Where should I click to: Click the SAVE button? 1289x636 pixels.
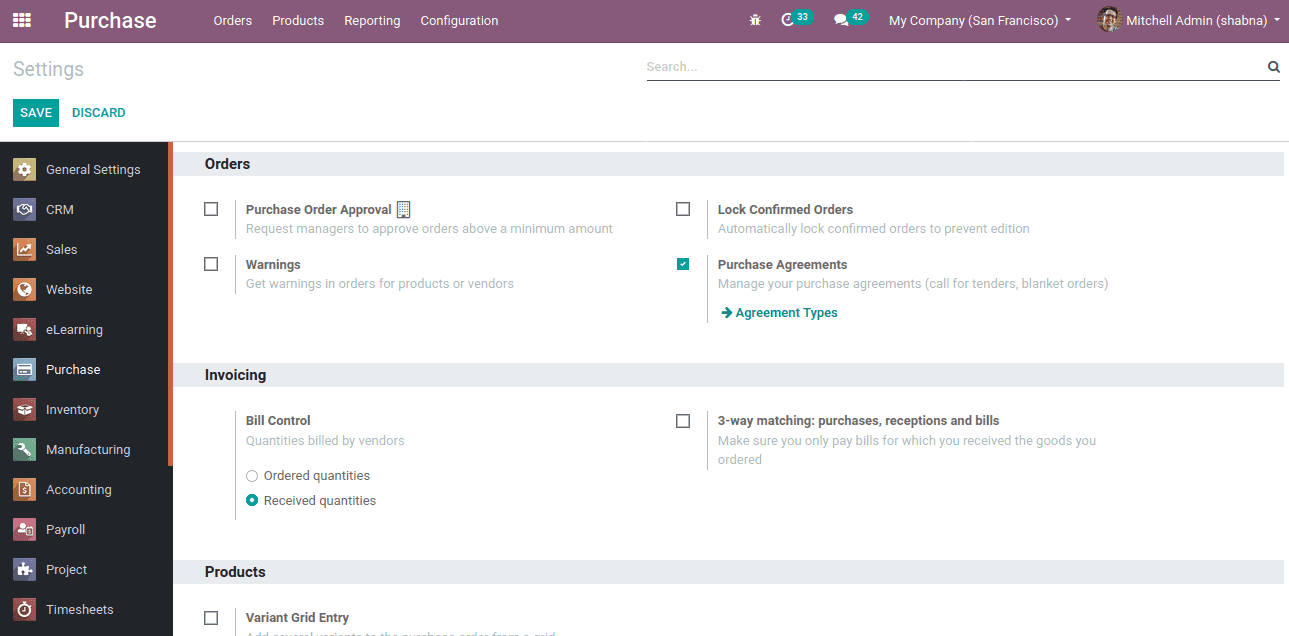pos(36,113)
